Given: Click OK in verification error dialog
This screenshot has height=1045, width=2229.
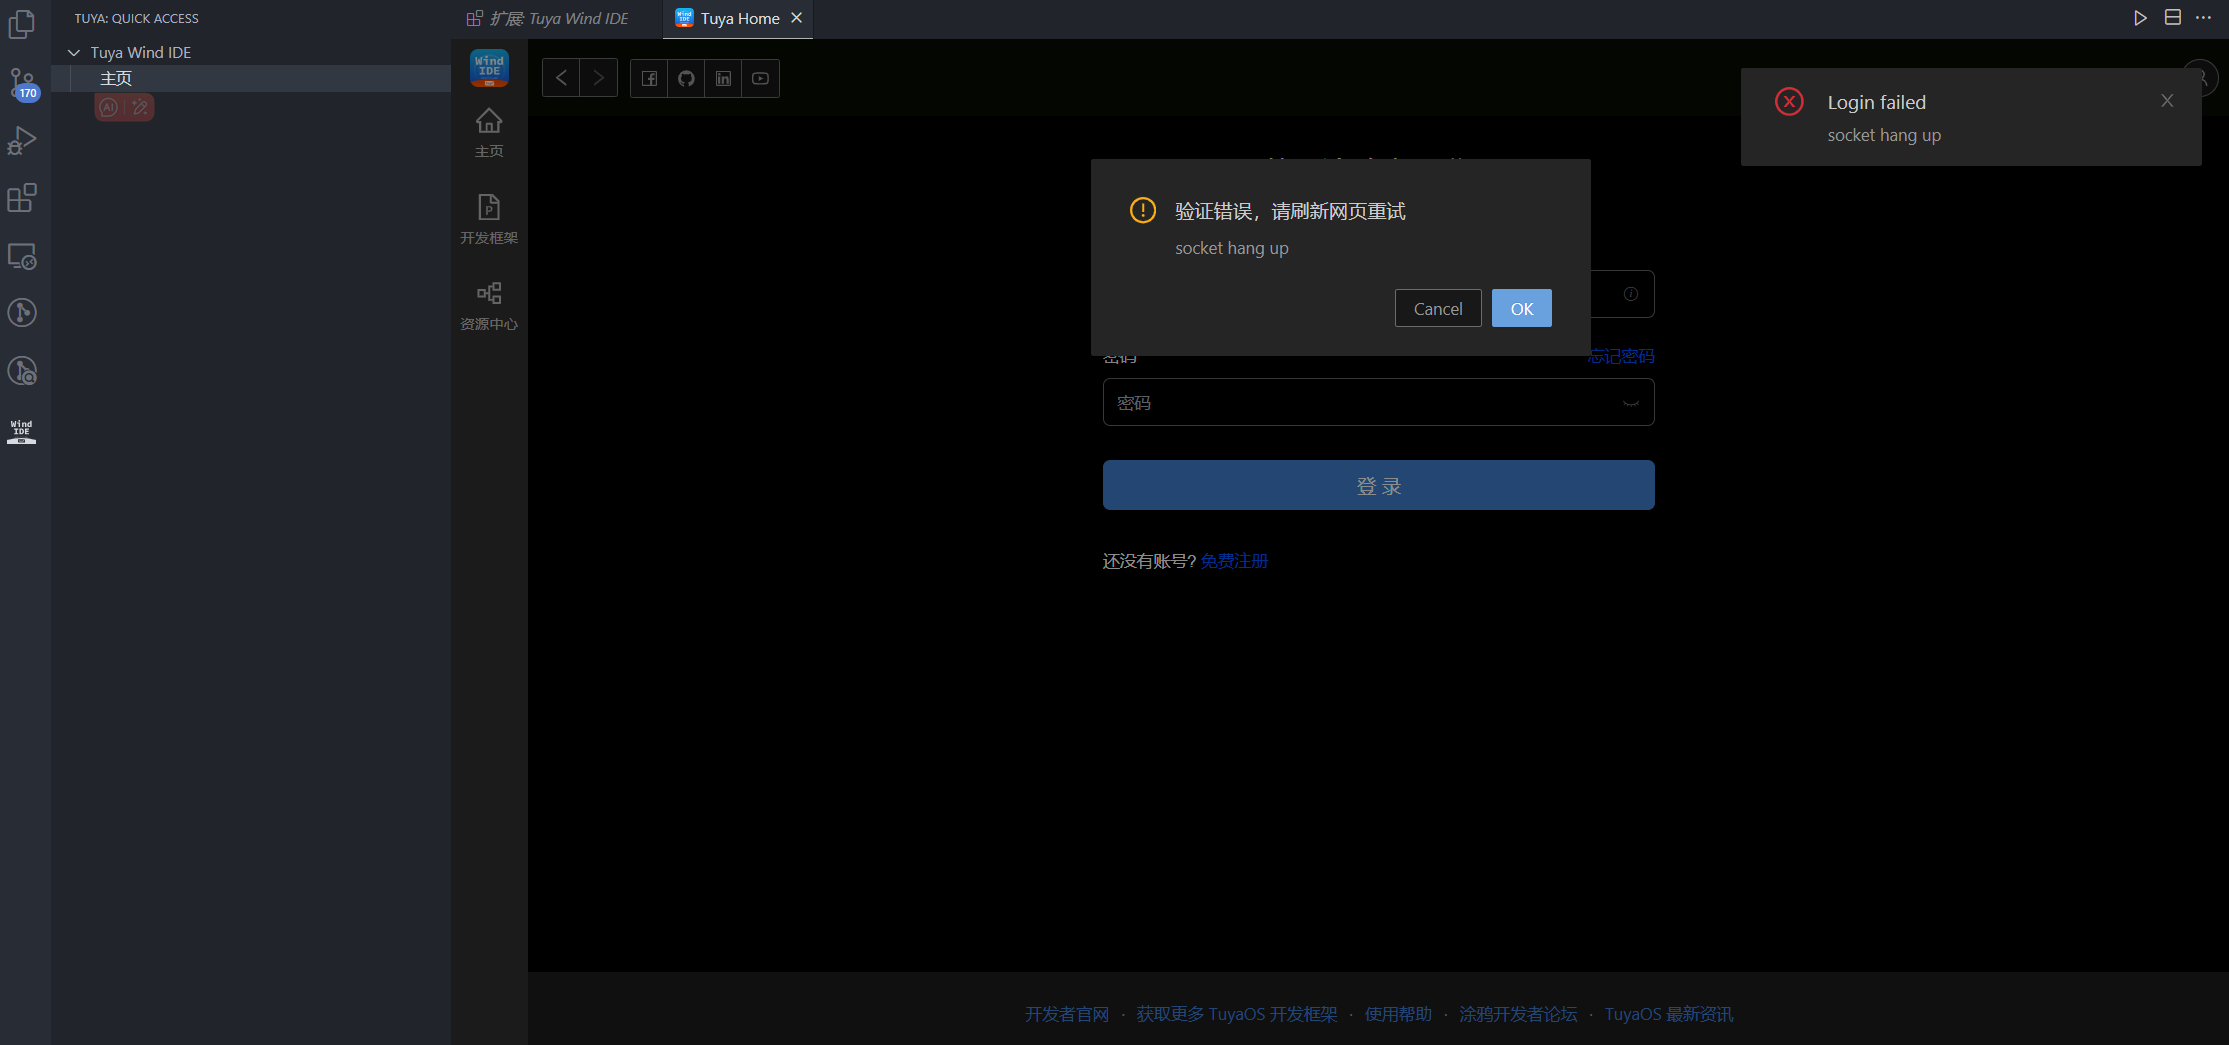Looking at the screenshot, I should point(1522,308).
